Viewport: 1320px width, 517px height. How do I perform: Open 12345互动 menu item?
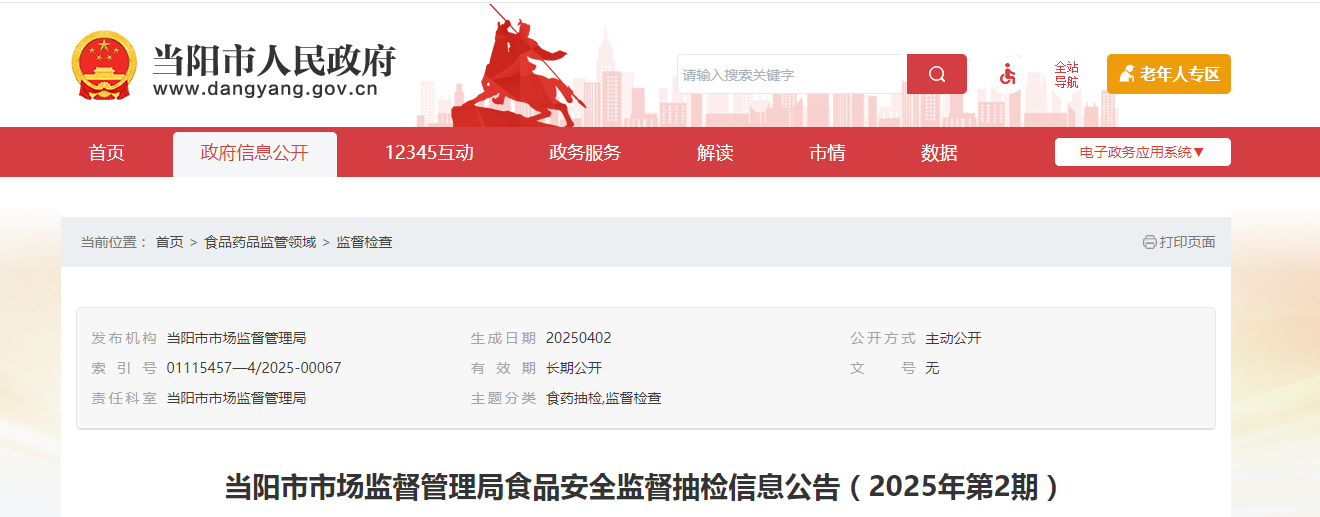pyautogui.click(x=429, y=152)
